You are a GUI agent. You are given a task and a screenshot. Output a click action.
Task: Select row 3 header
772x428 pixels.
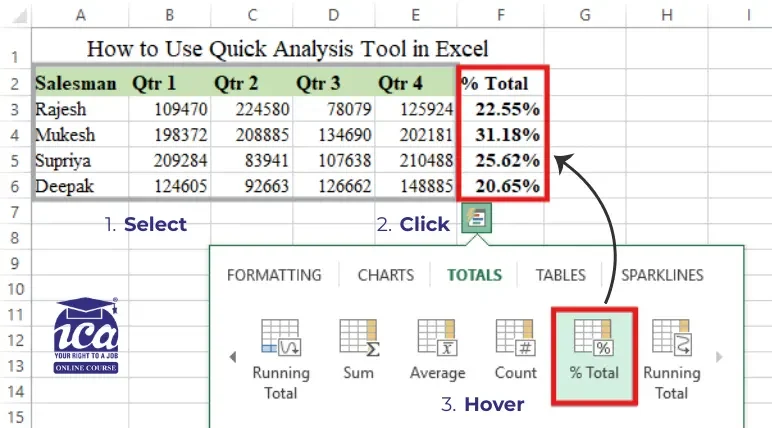click(15, 109)
